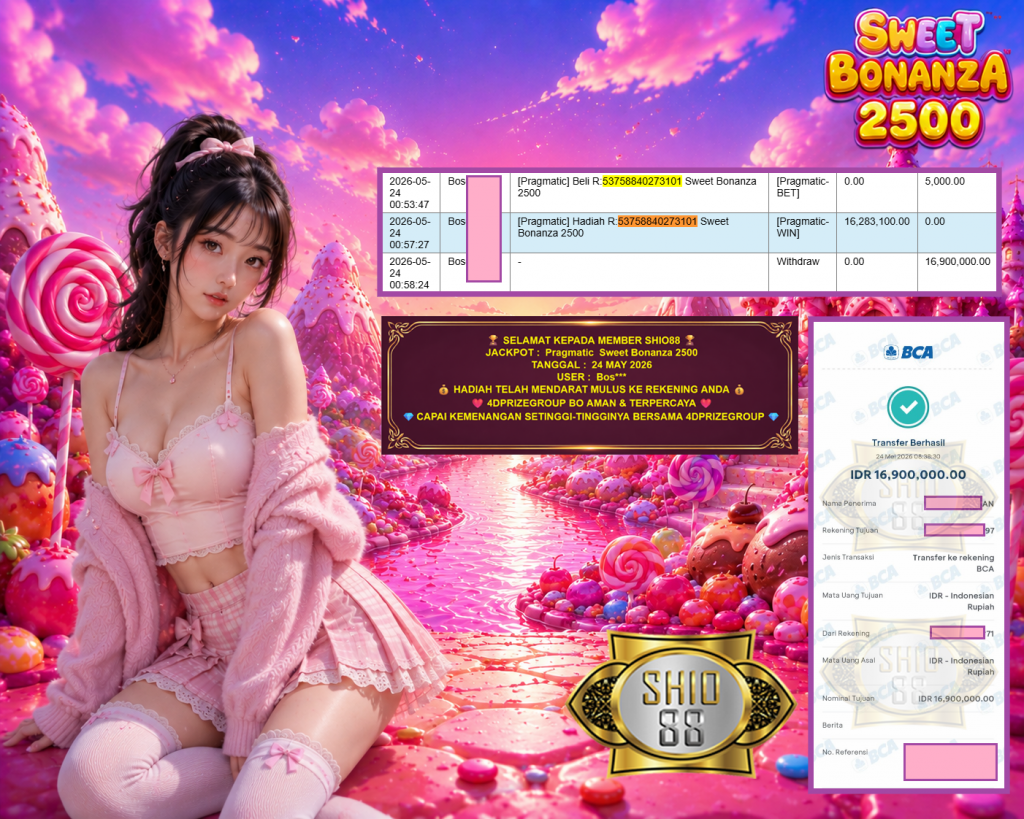Click the SELAMAT KEPADA MEMBER SHIO88 headline
The height and width of the screenshot is (819, 1024).
pyautogui.click(x=591, y=340)
